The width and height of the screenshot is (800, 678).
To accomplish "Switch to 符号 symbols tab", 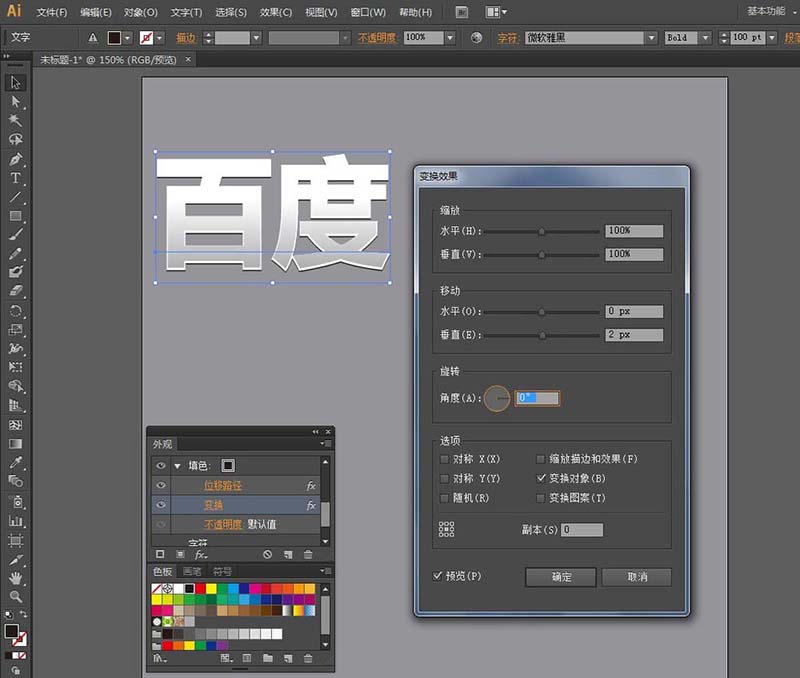I will pyautogui.click(x=222, y=572).
